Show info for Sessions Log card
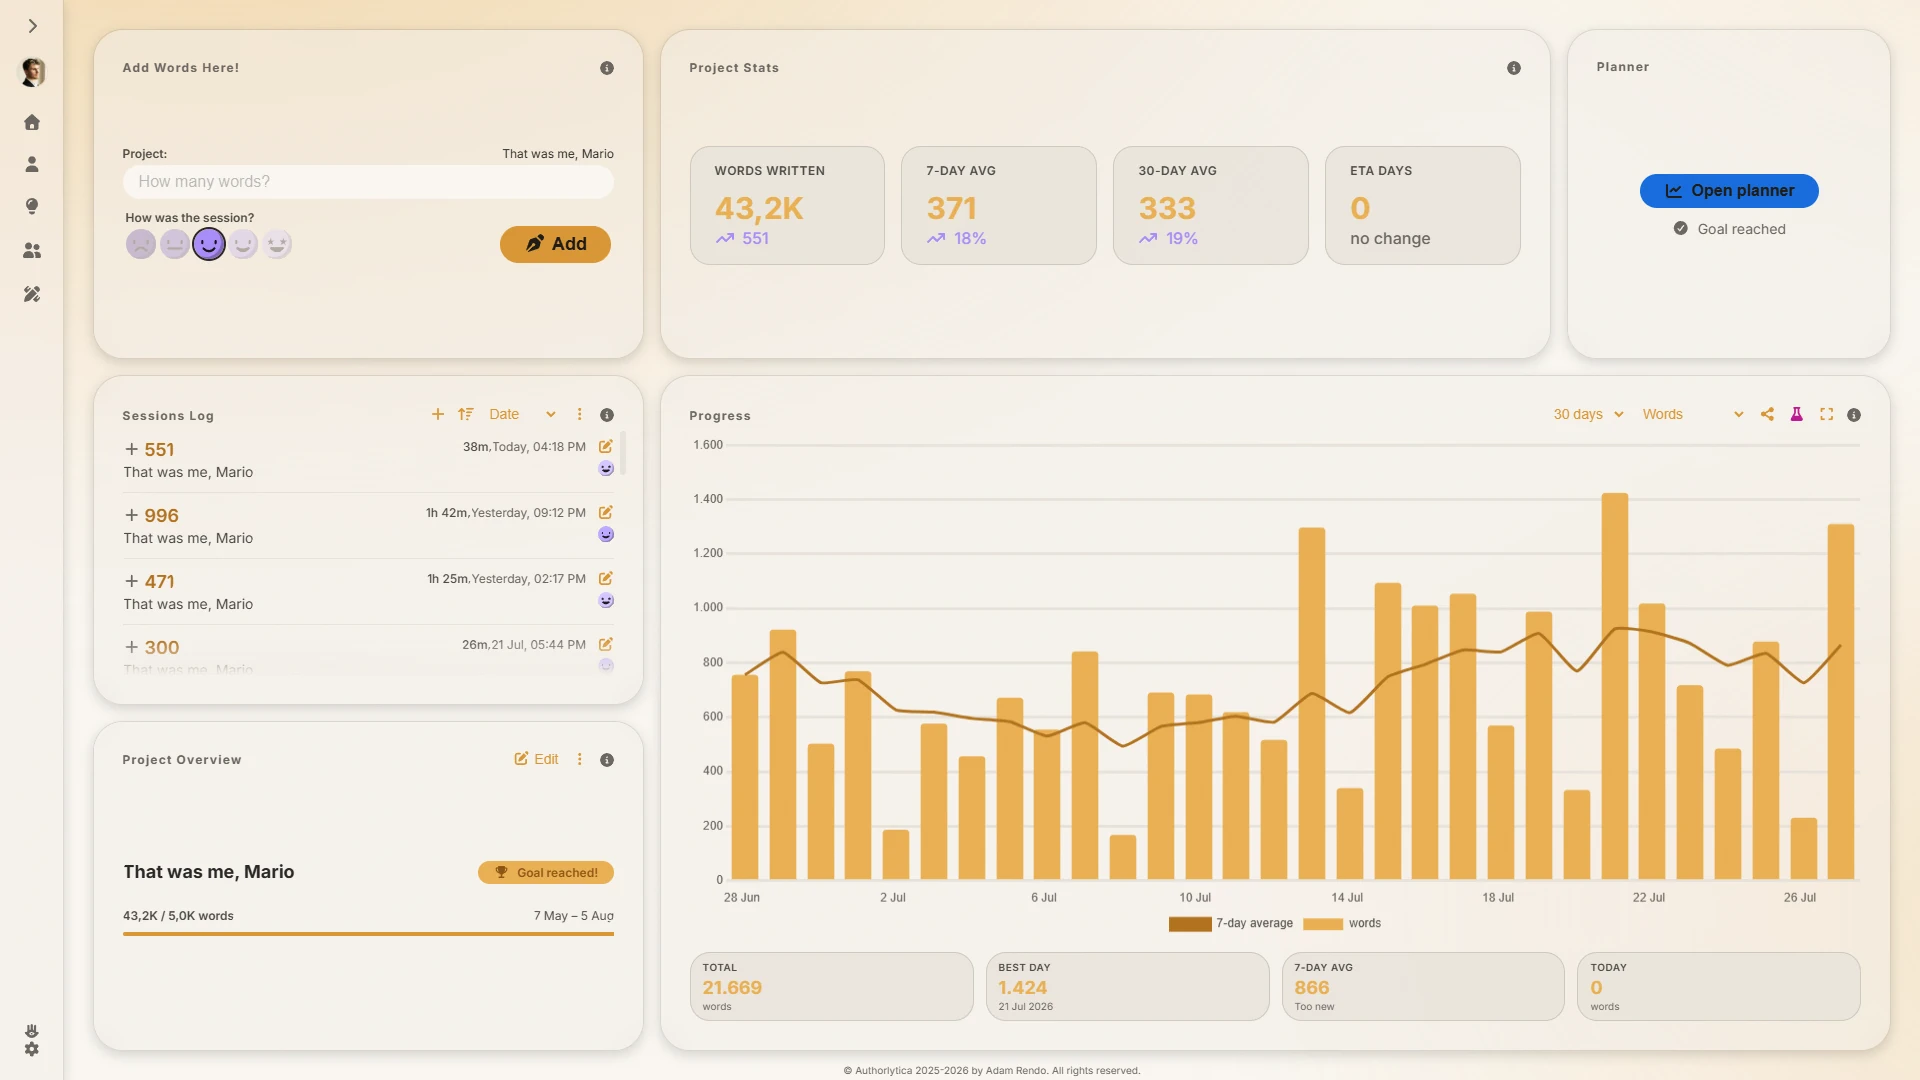 click(x=607, y=415)
